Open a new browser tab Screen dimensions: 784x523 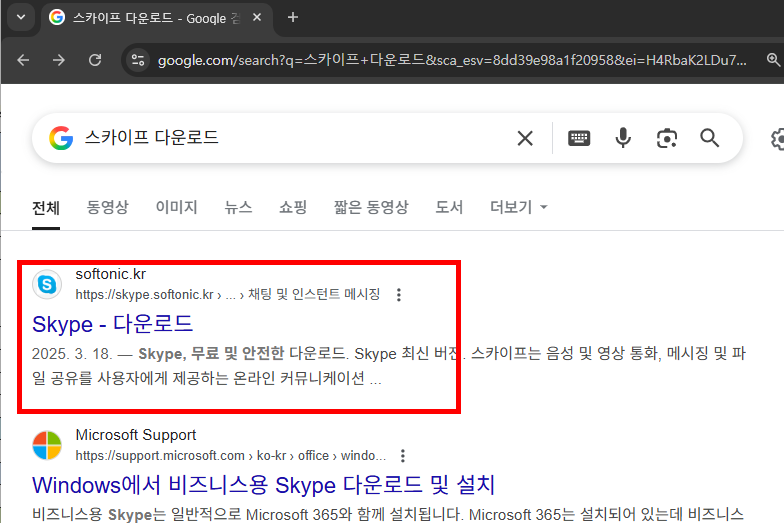pos(293,18)
